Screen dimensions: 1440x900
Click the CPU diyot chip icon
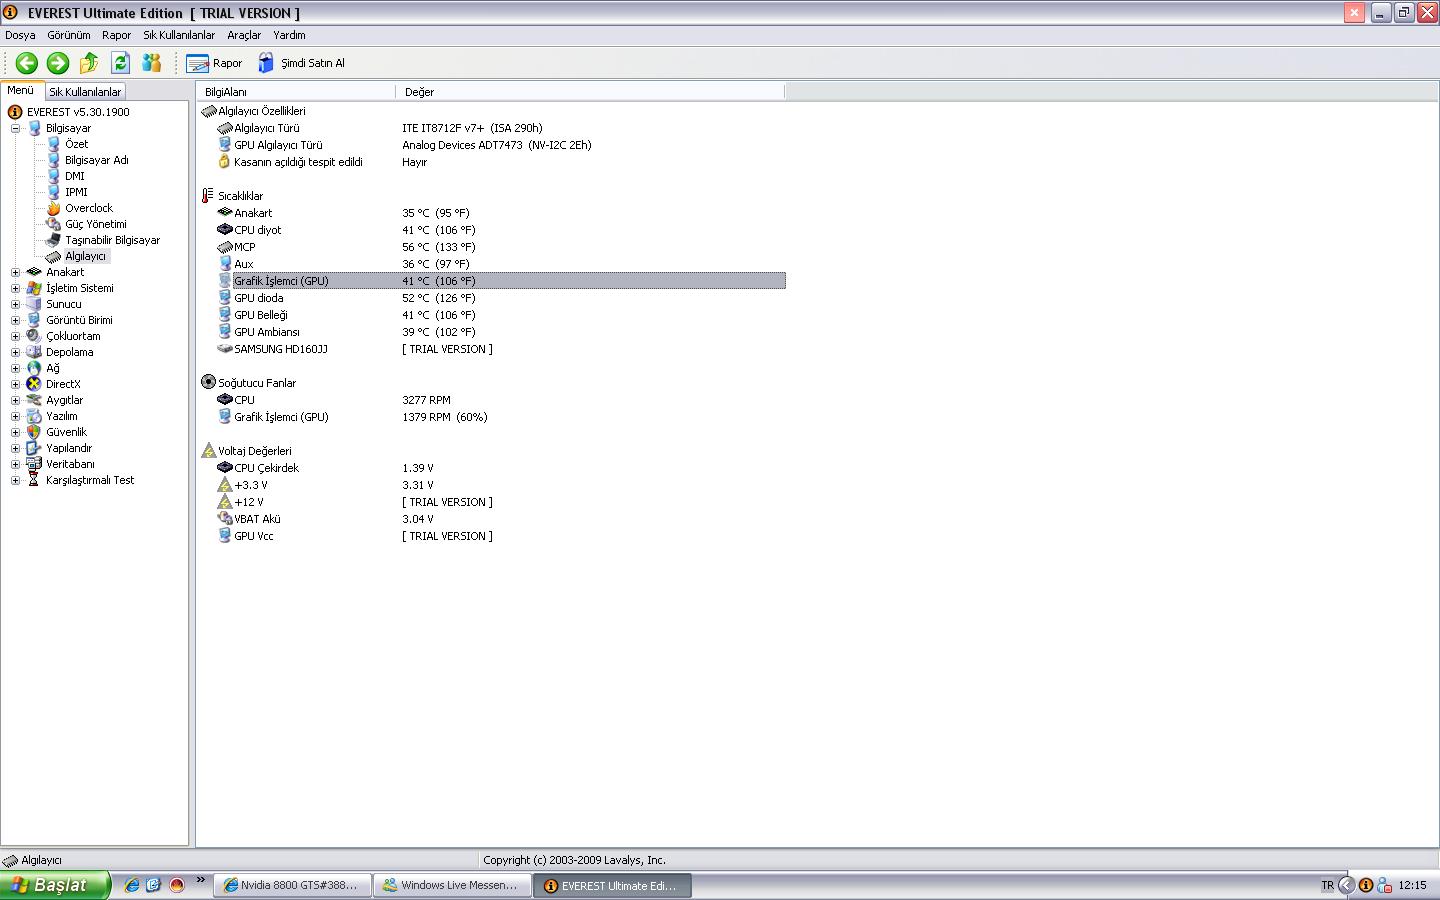(x=225, y=230)
